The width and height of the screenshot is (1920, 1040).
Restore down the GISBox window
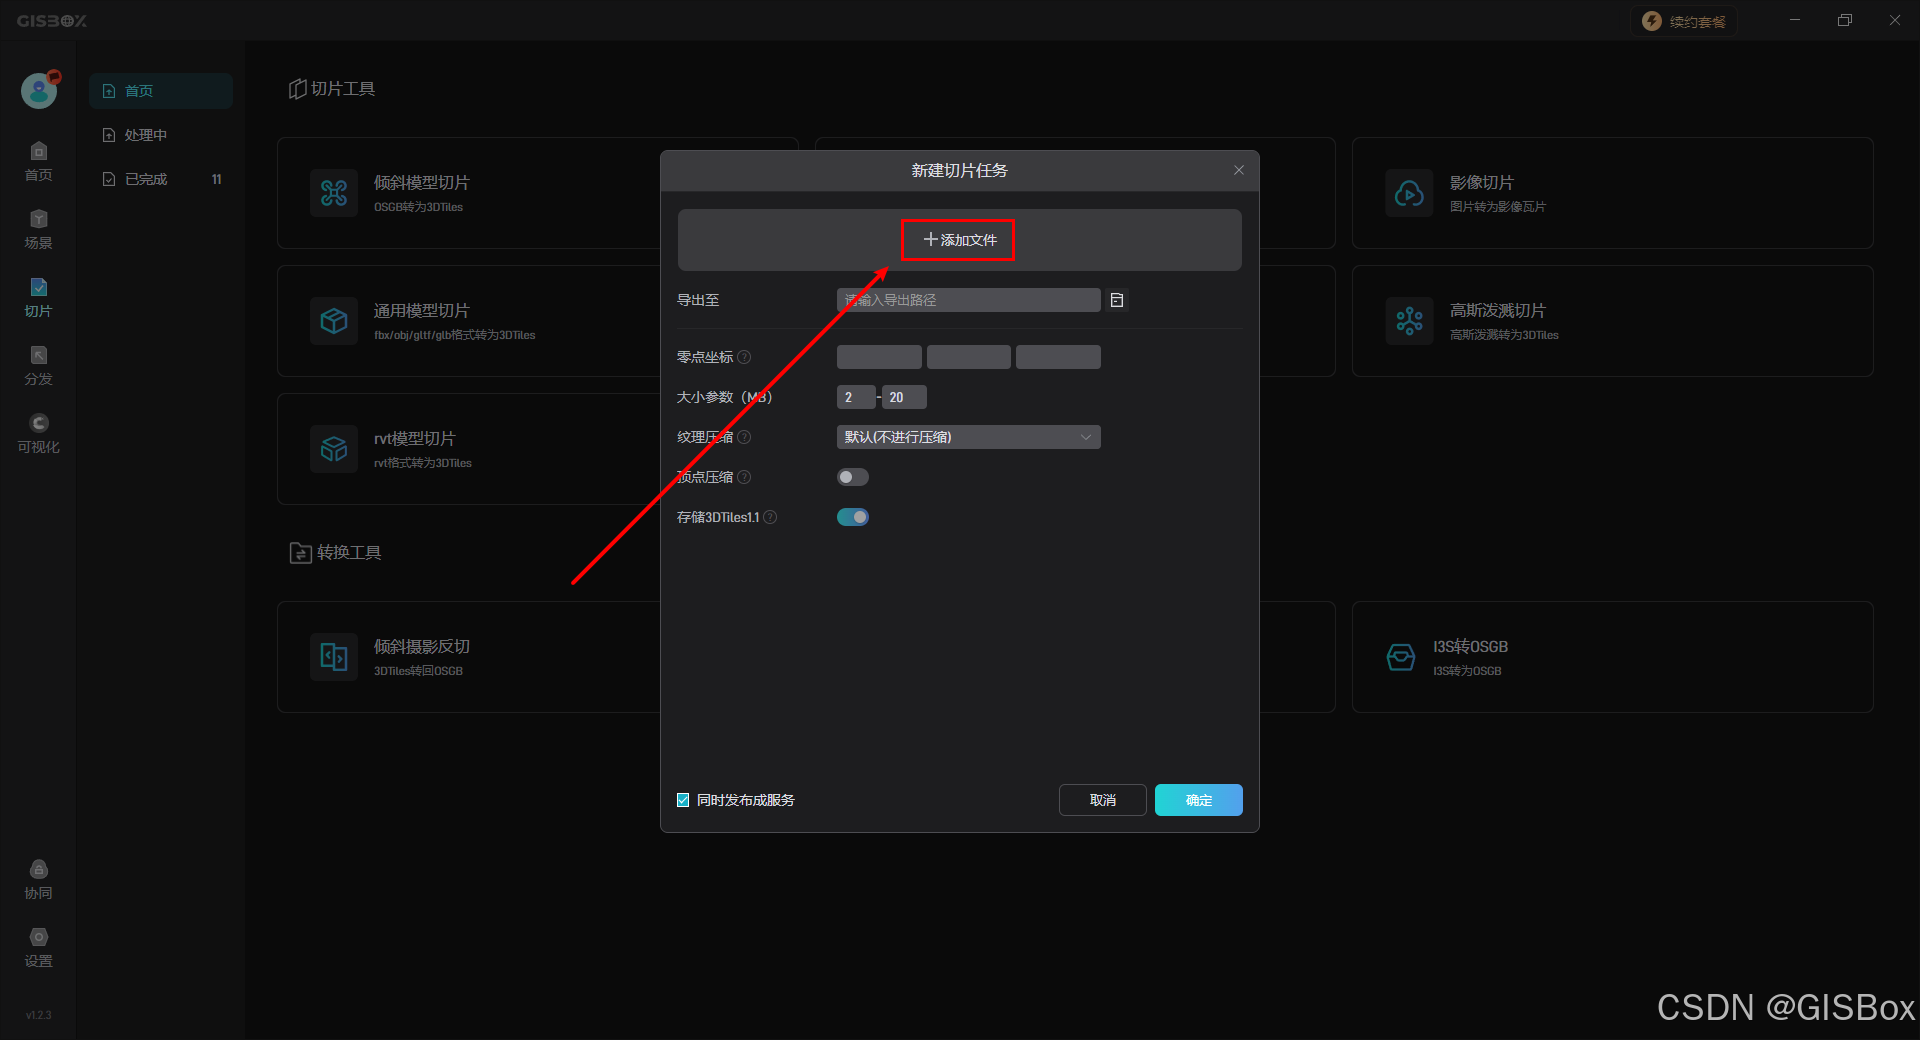coord(1845,20)
